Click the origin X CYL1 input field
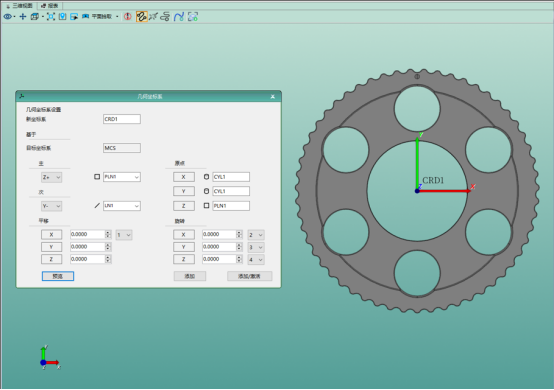The width and height of the screenshot is (554, 390). pos(231,177)
